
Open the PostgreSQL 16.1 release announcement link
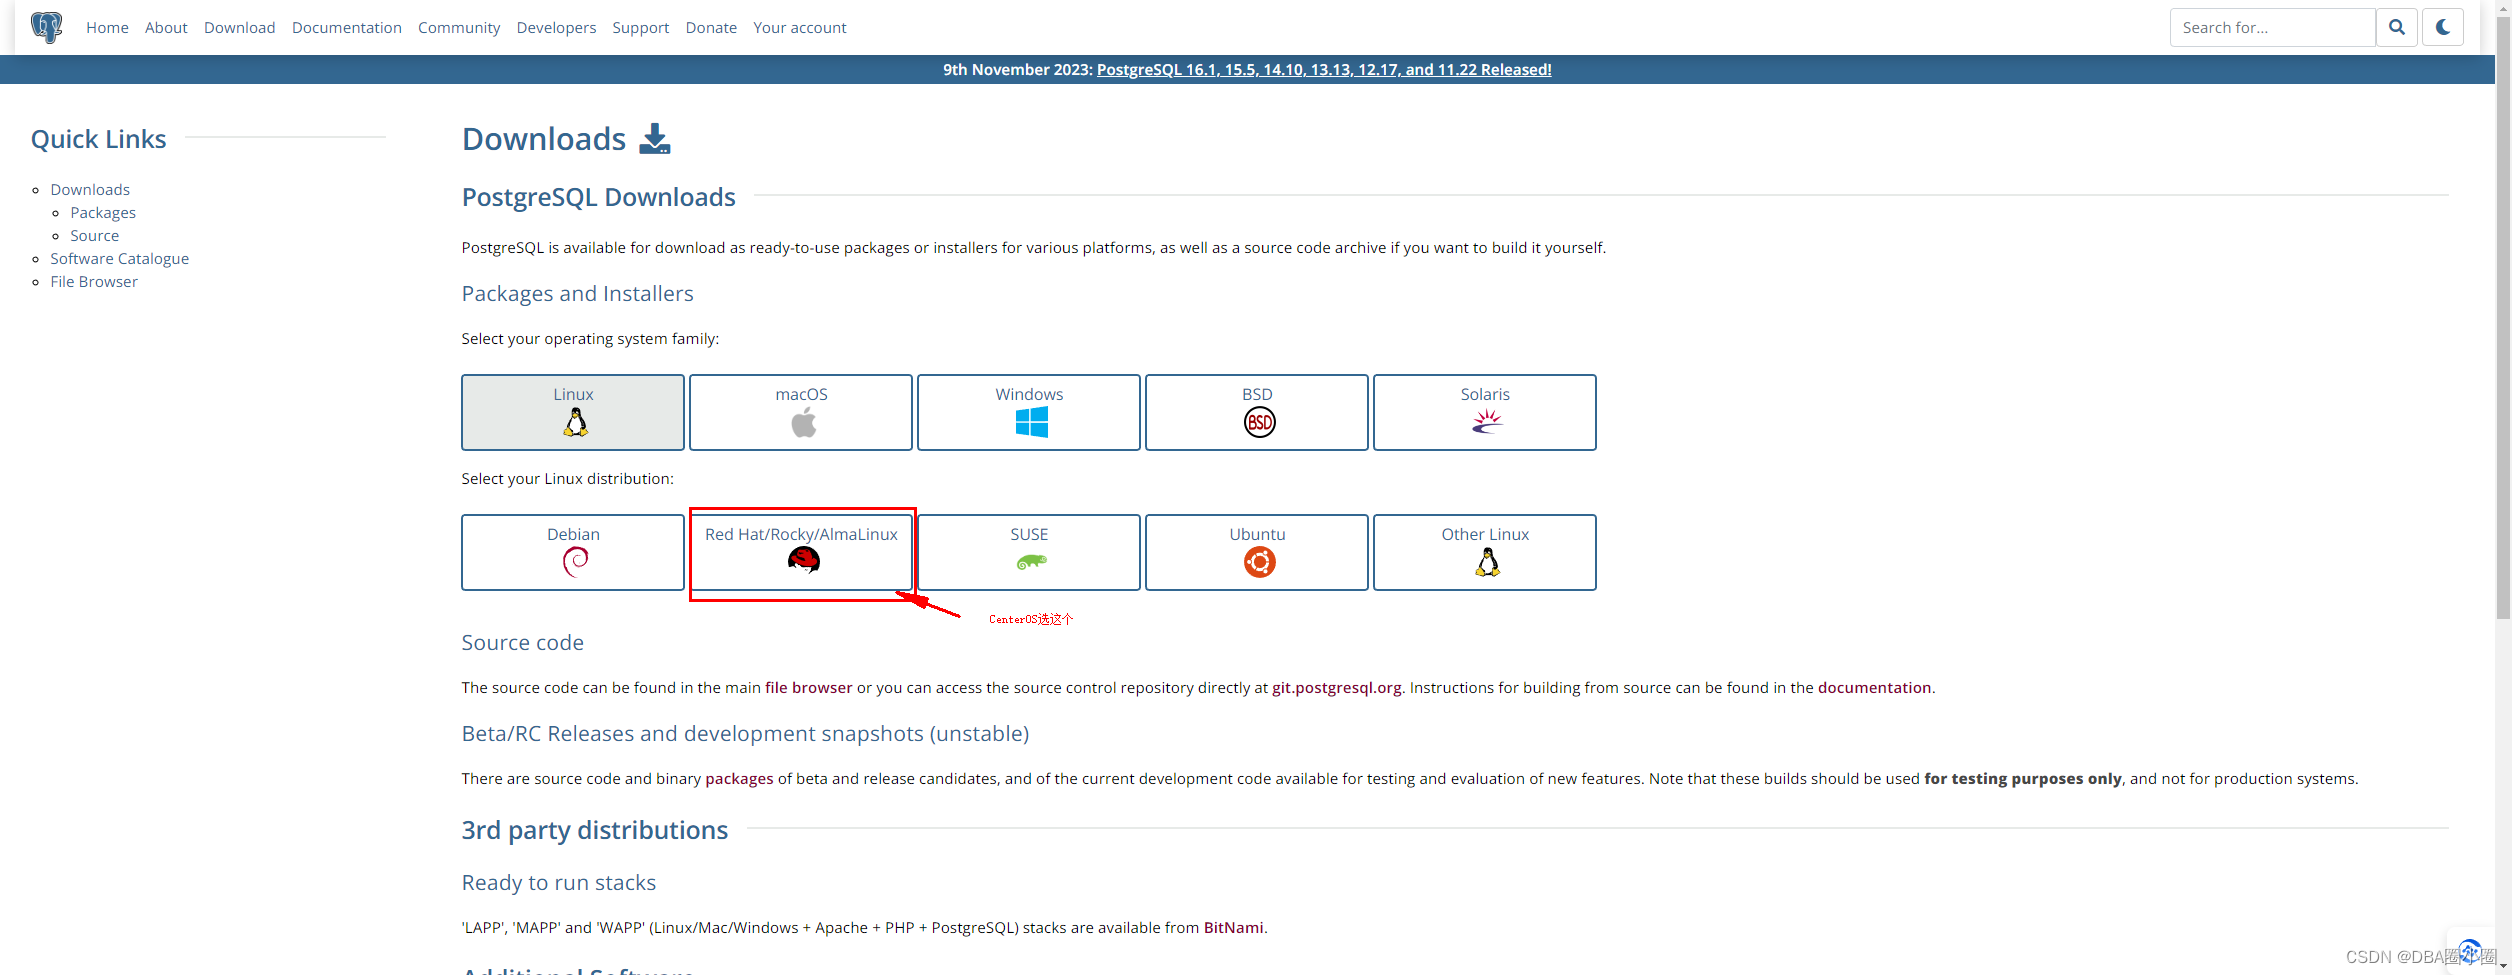click(x=1324, y=69)
